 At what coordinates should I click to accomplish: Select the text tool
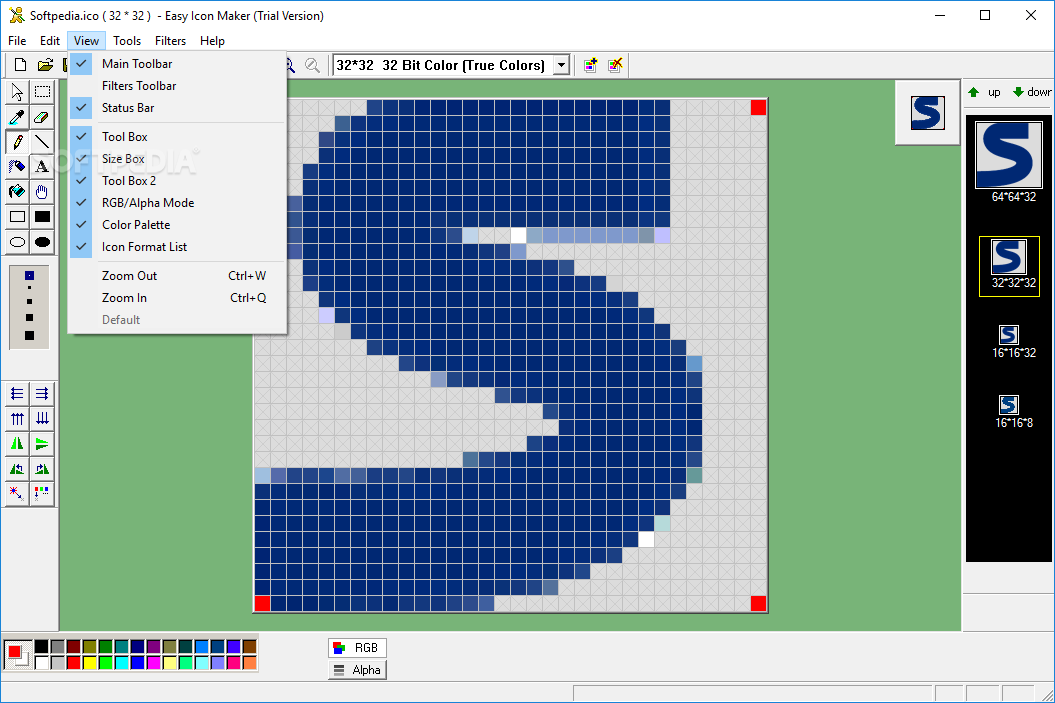tap(42, 167)
